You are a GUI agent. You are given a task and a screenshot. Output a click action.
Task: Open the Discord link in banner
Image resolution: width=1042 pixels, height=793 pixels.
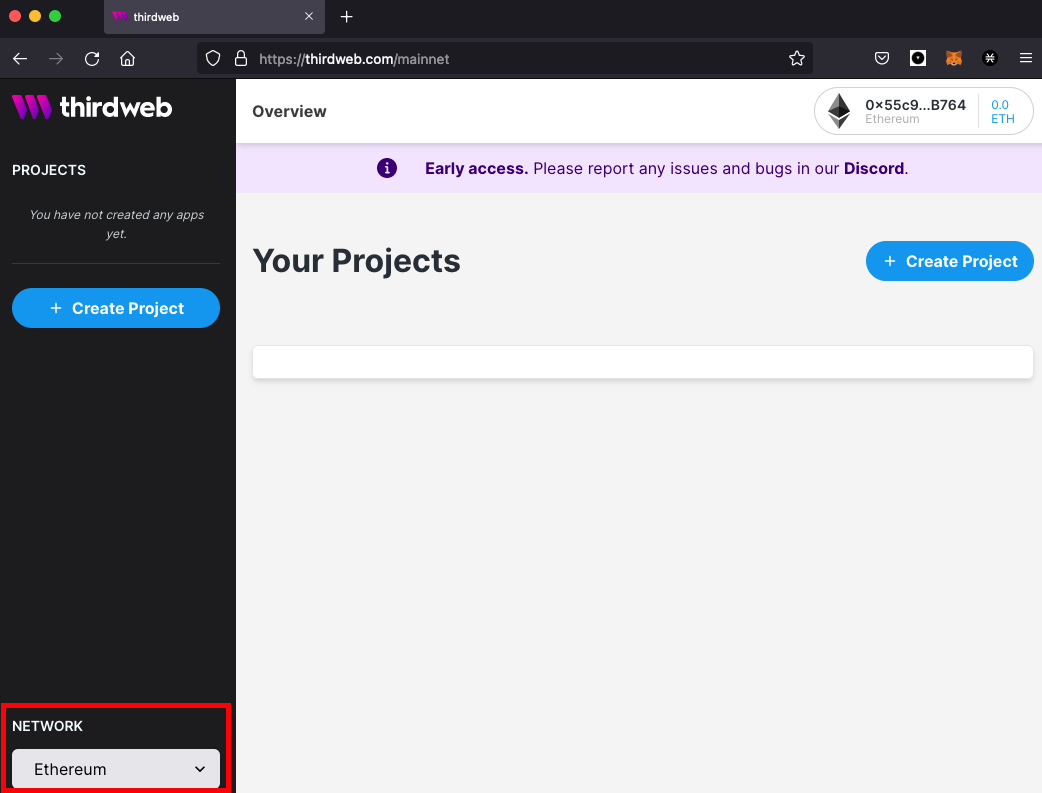pos(874,169)
